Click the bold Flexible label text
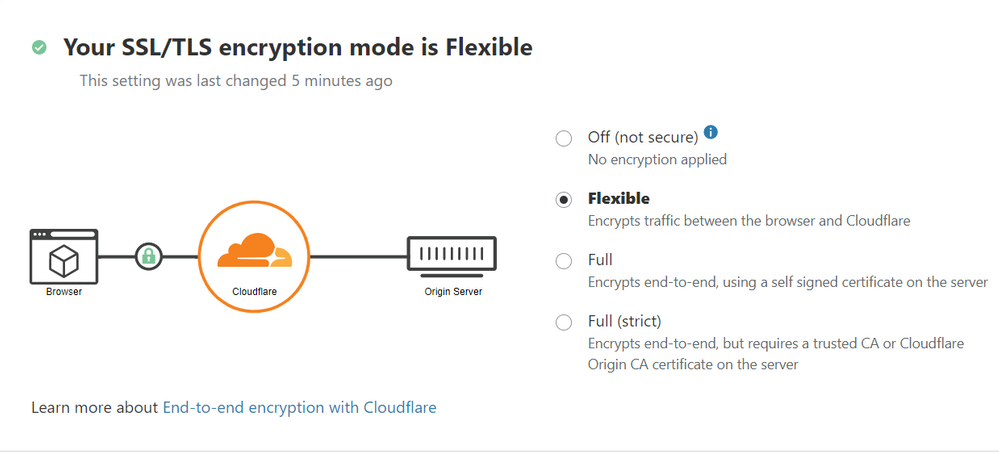This screenshot has height=457, width=999. [618, 198]
